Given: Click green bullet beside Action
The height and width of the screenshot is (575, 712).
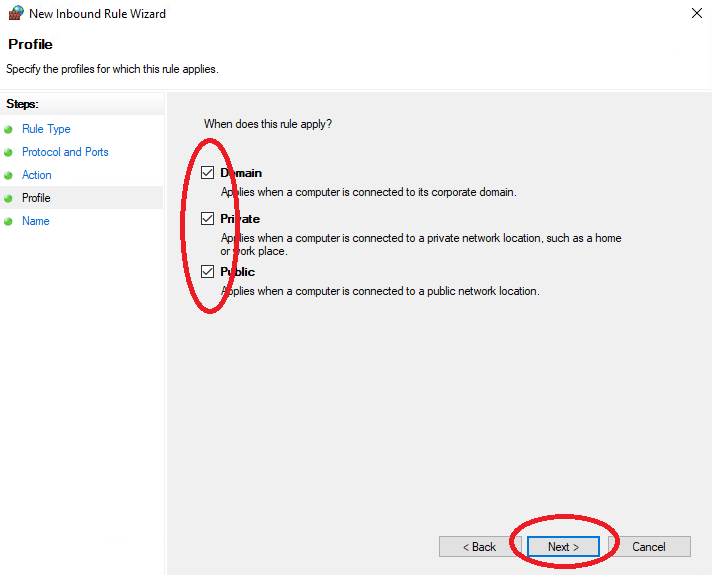Looking at the screenshot, I should (8, 175).
